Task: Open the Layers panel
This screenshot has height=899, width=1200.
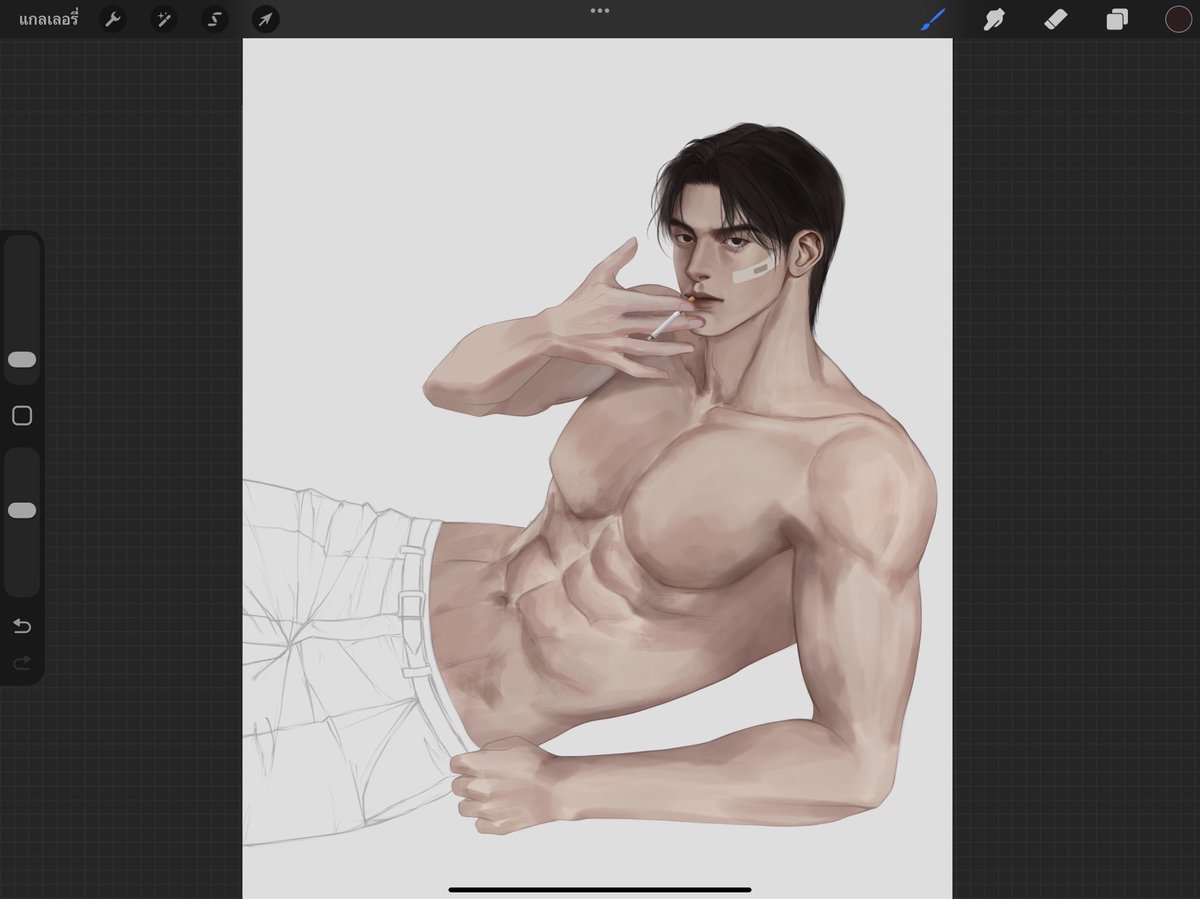Action: click(x=1118, y=18)
